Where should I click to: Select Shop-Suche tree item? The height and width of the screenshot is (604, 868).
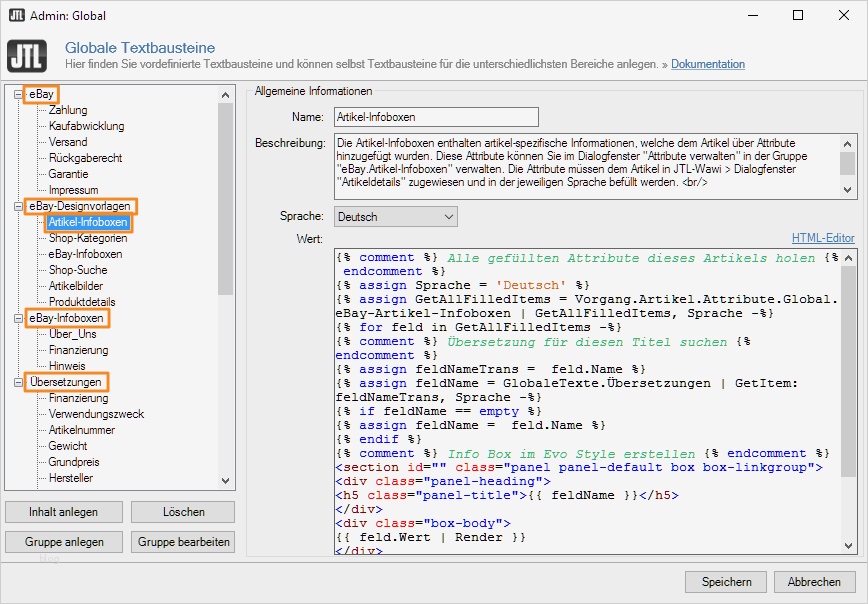[x=78, y=270]
